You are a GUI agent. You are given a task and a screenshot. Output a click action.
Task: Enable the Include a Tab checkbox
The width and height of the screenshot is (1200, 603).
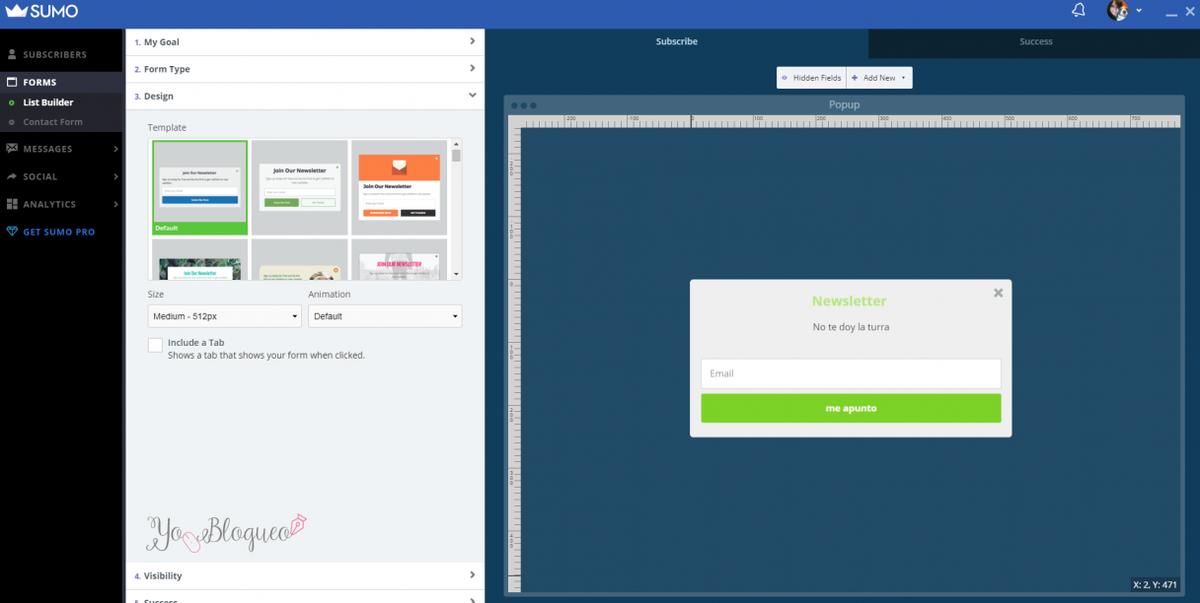(155, 345)
